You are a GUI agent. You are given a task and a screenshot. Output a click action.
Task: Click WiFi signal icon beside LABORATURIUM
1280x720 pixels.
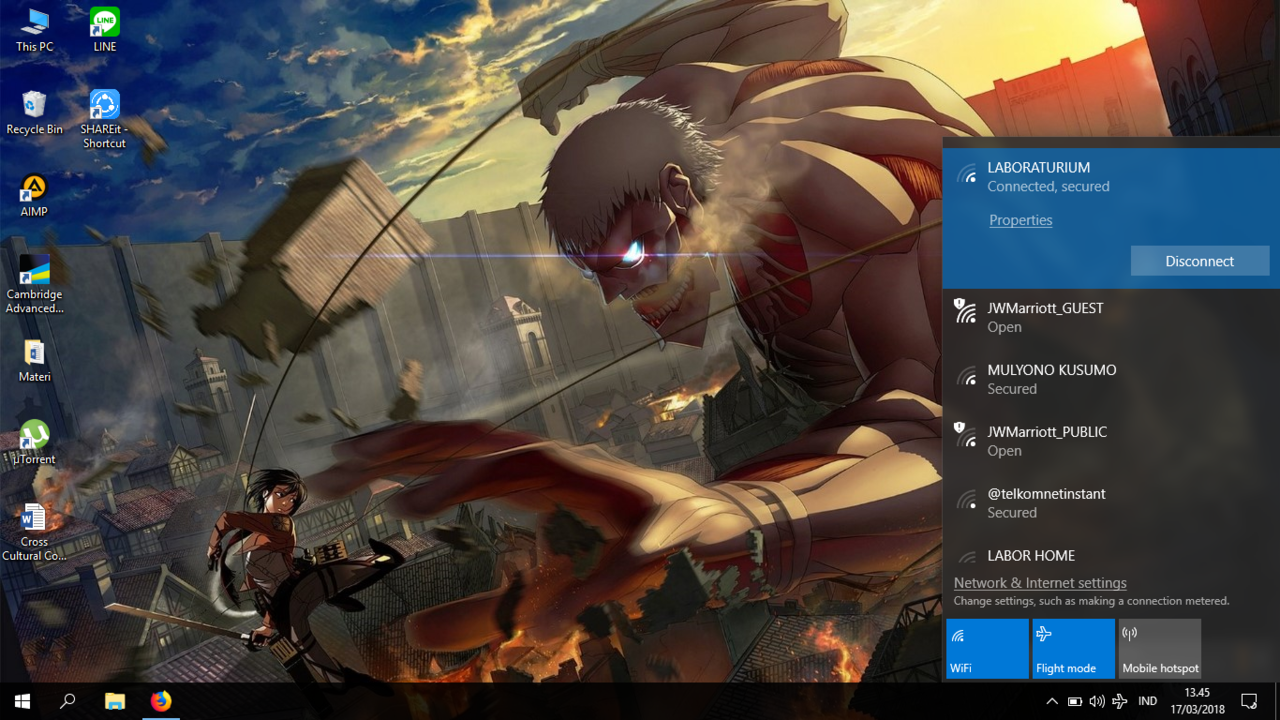click(x=966, y=174)
